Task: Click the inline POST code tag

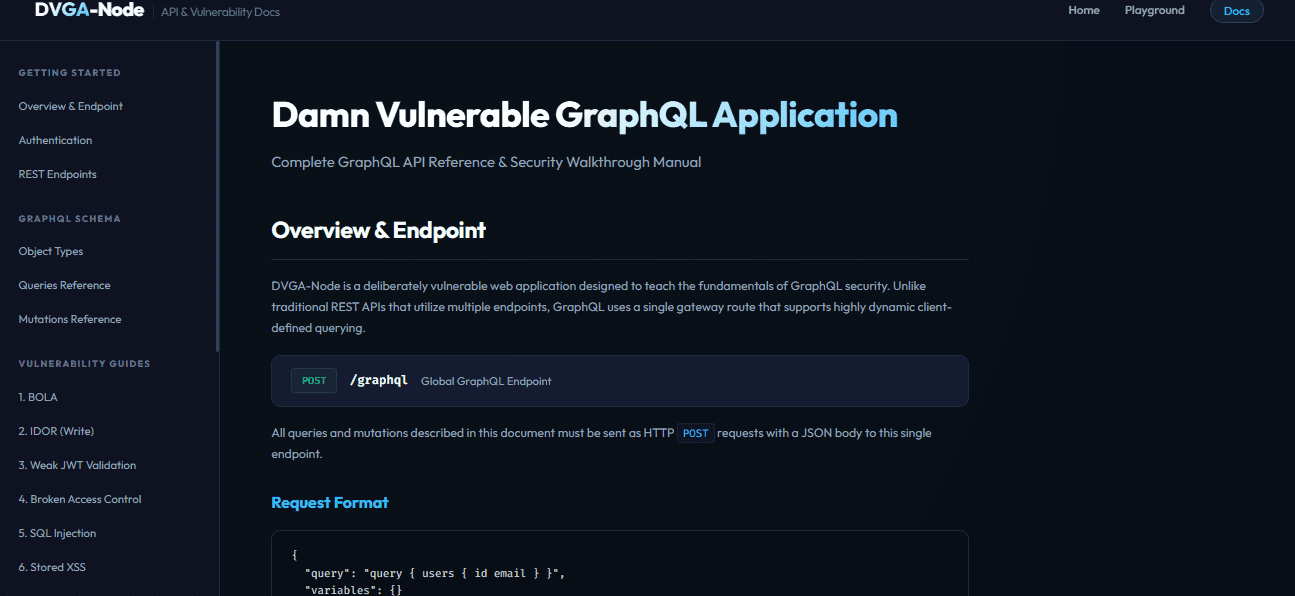Action: [696, 433]
